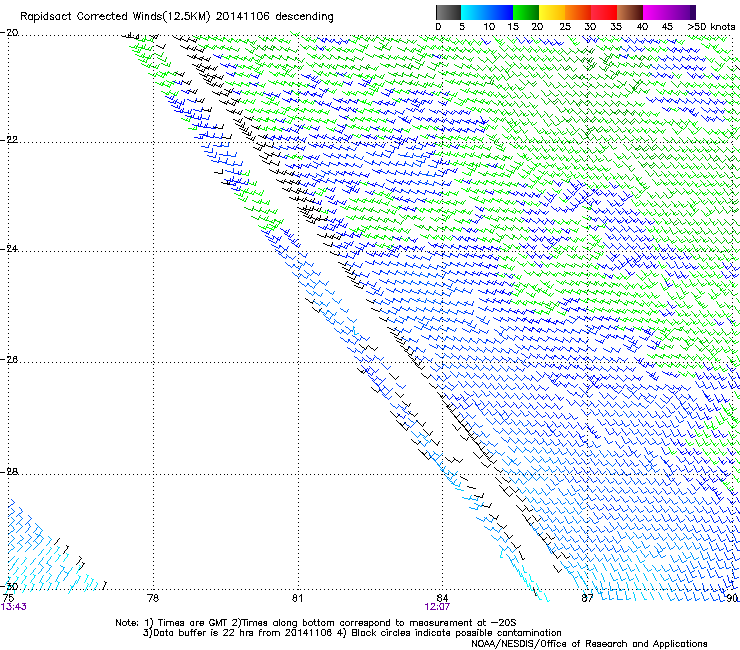Click the longitude label 84
The image size is (740, 650).
point(442,598)
